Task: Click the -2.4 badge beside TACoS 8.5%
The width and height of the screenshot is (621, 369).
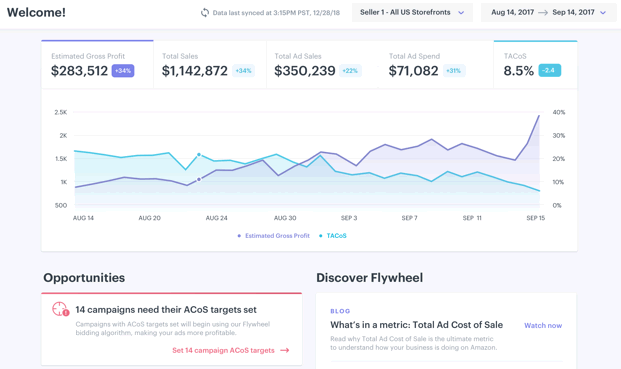Action: point(549,70)
